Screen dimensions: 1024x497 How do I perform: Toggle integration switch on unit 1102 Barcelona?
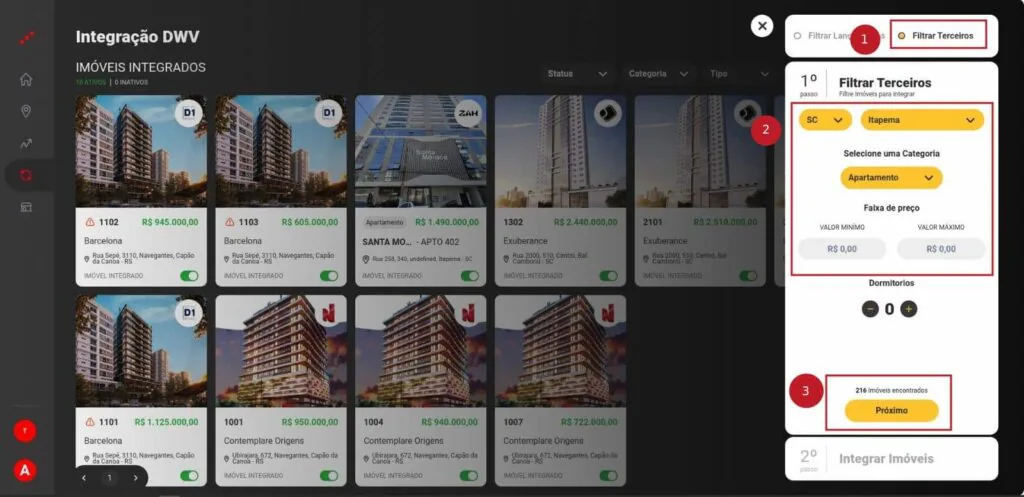tap(189, 276)
